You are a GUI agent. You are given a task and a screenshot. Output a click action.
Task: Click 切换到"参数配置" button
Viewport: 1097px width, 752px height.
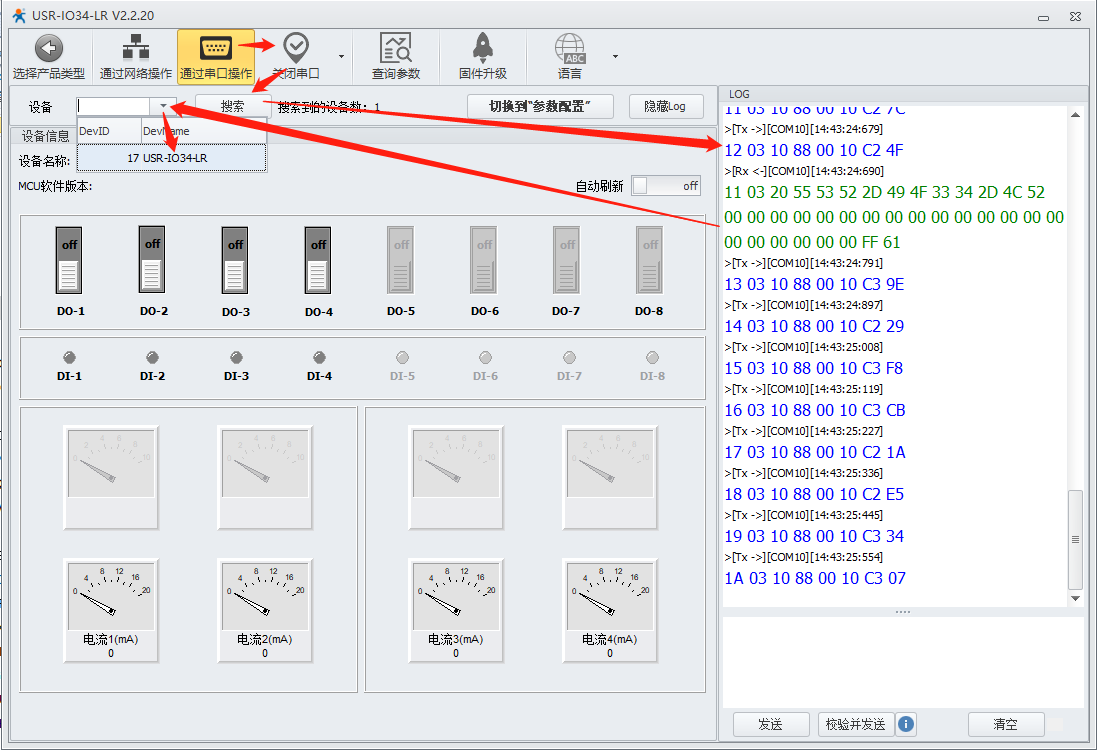(540, 106)
